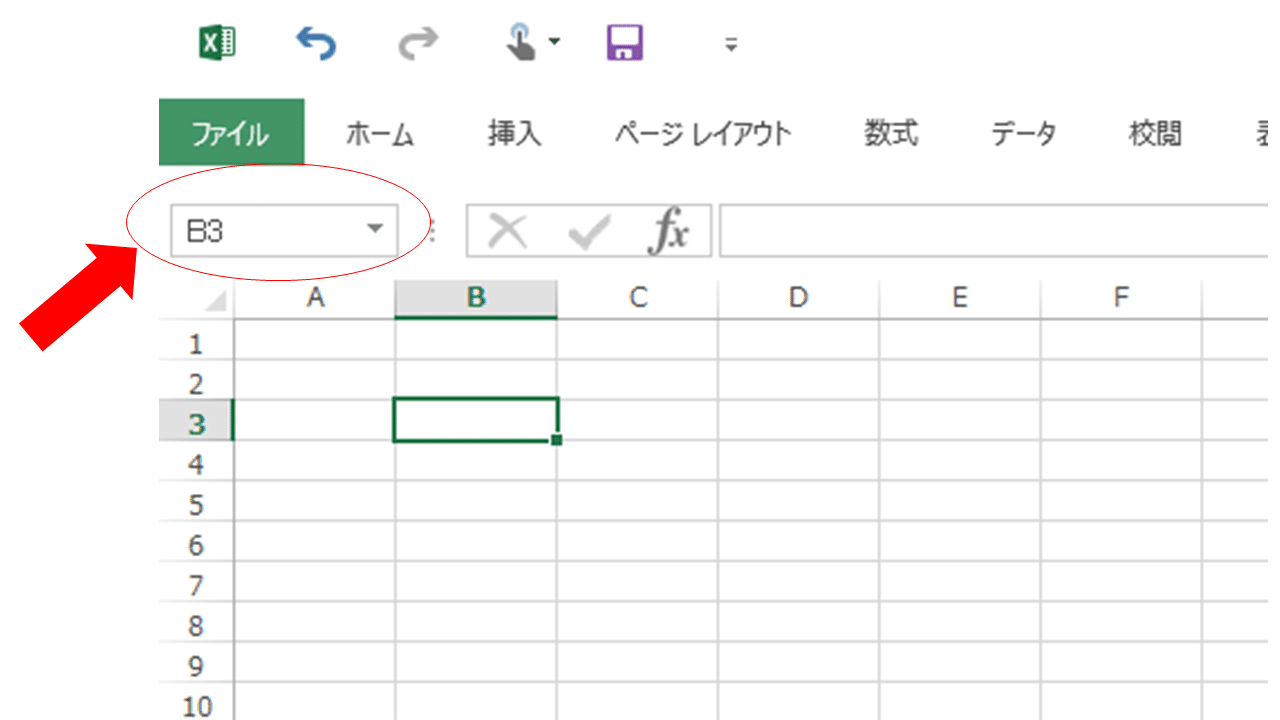The image size is (1280, 720).
Task: Save the workbook with floppy icon
Action: [624, 43]
